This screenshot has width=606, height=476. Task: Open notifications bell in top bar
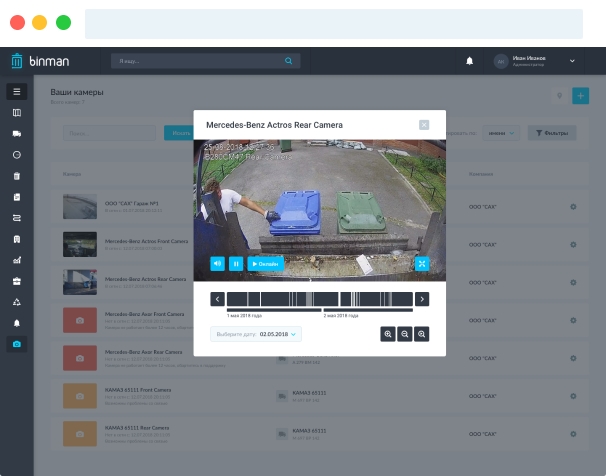tap(470, 61)
